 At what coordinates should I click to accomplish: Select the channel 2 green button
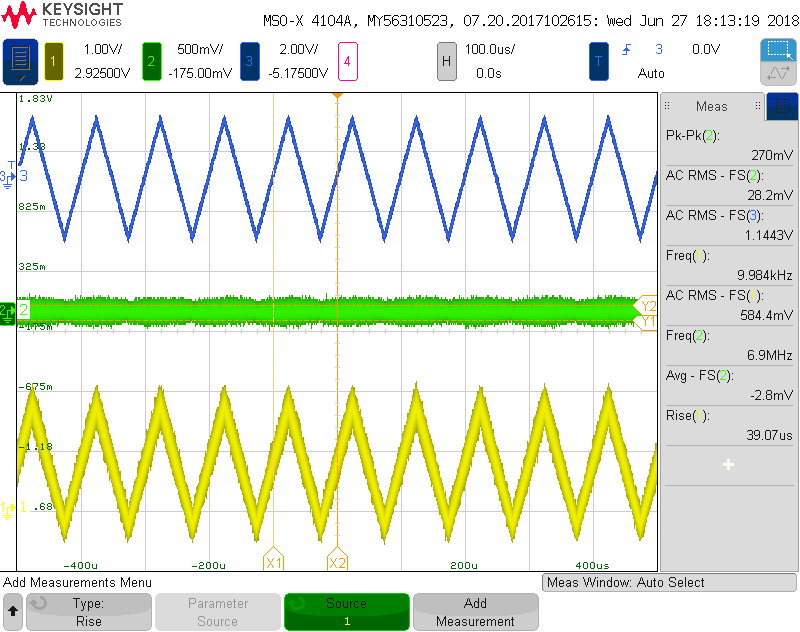tap(152, 61)
